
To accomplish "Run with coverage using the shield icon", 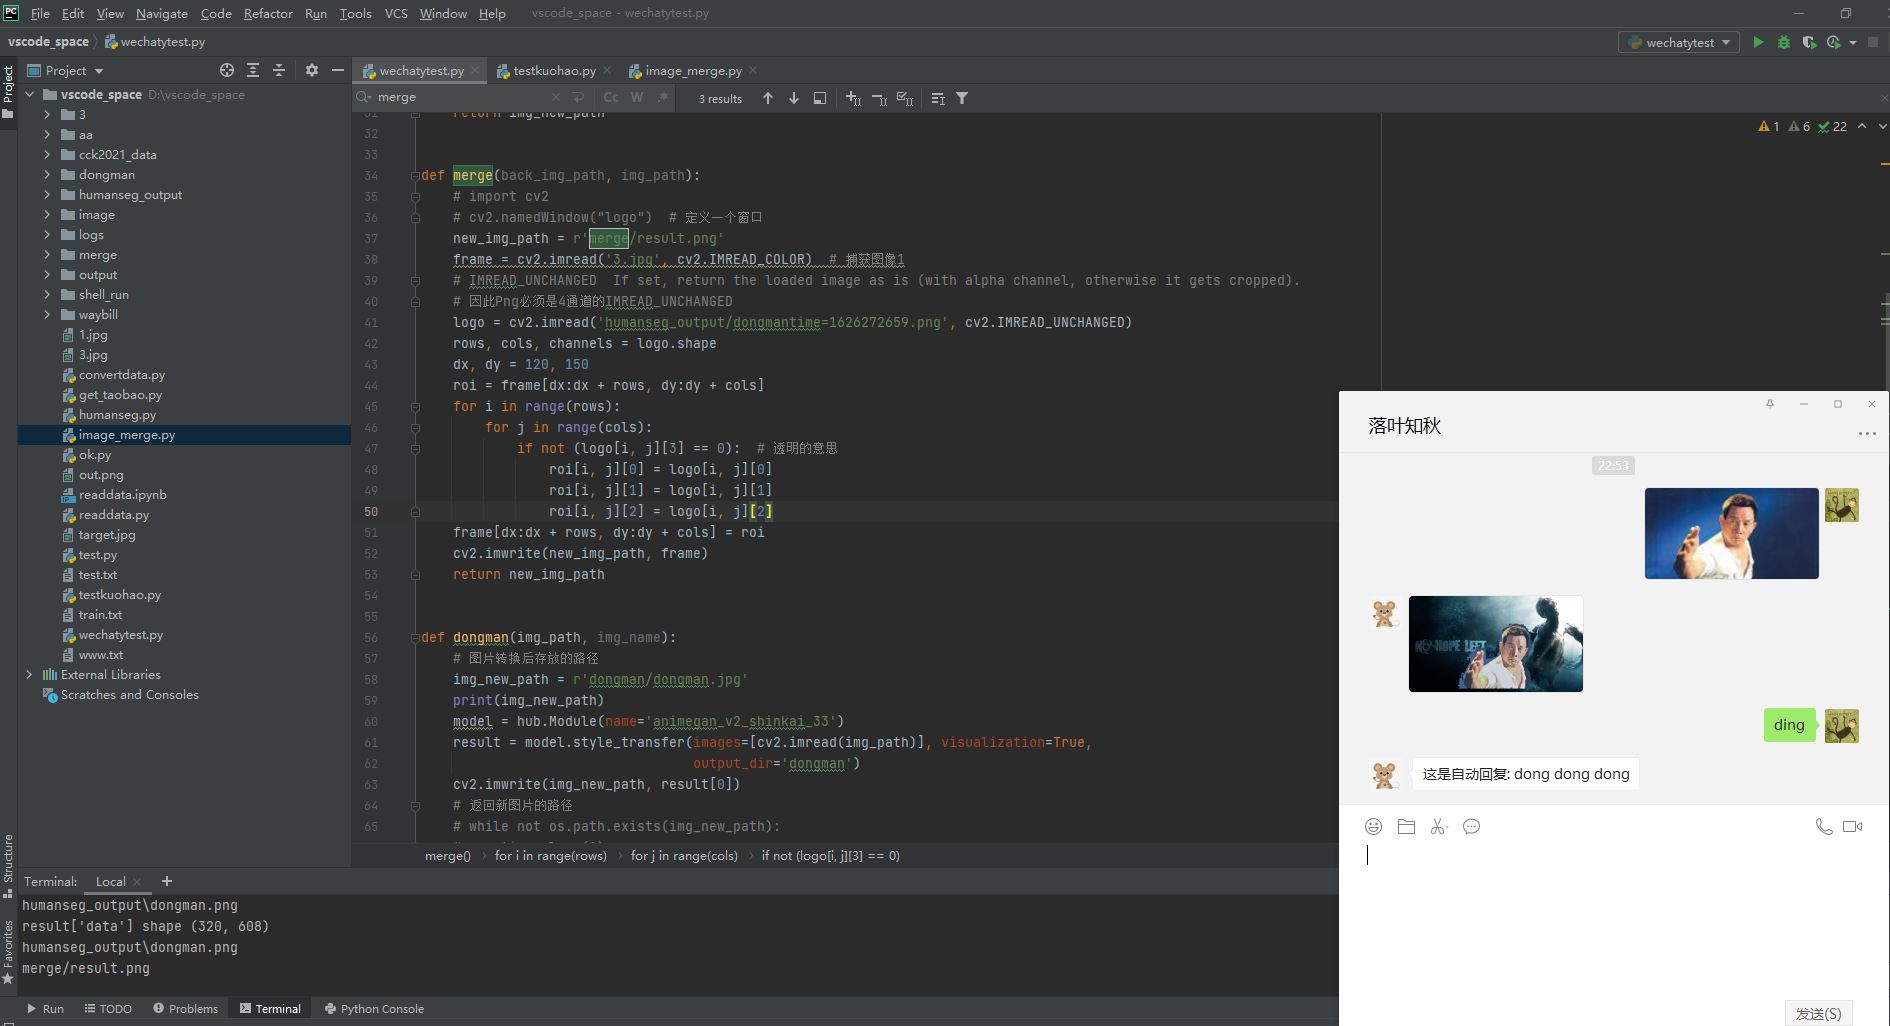I will tap(1808, 42).
